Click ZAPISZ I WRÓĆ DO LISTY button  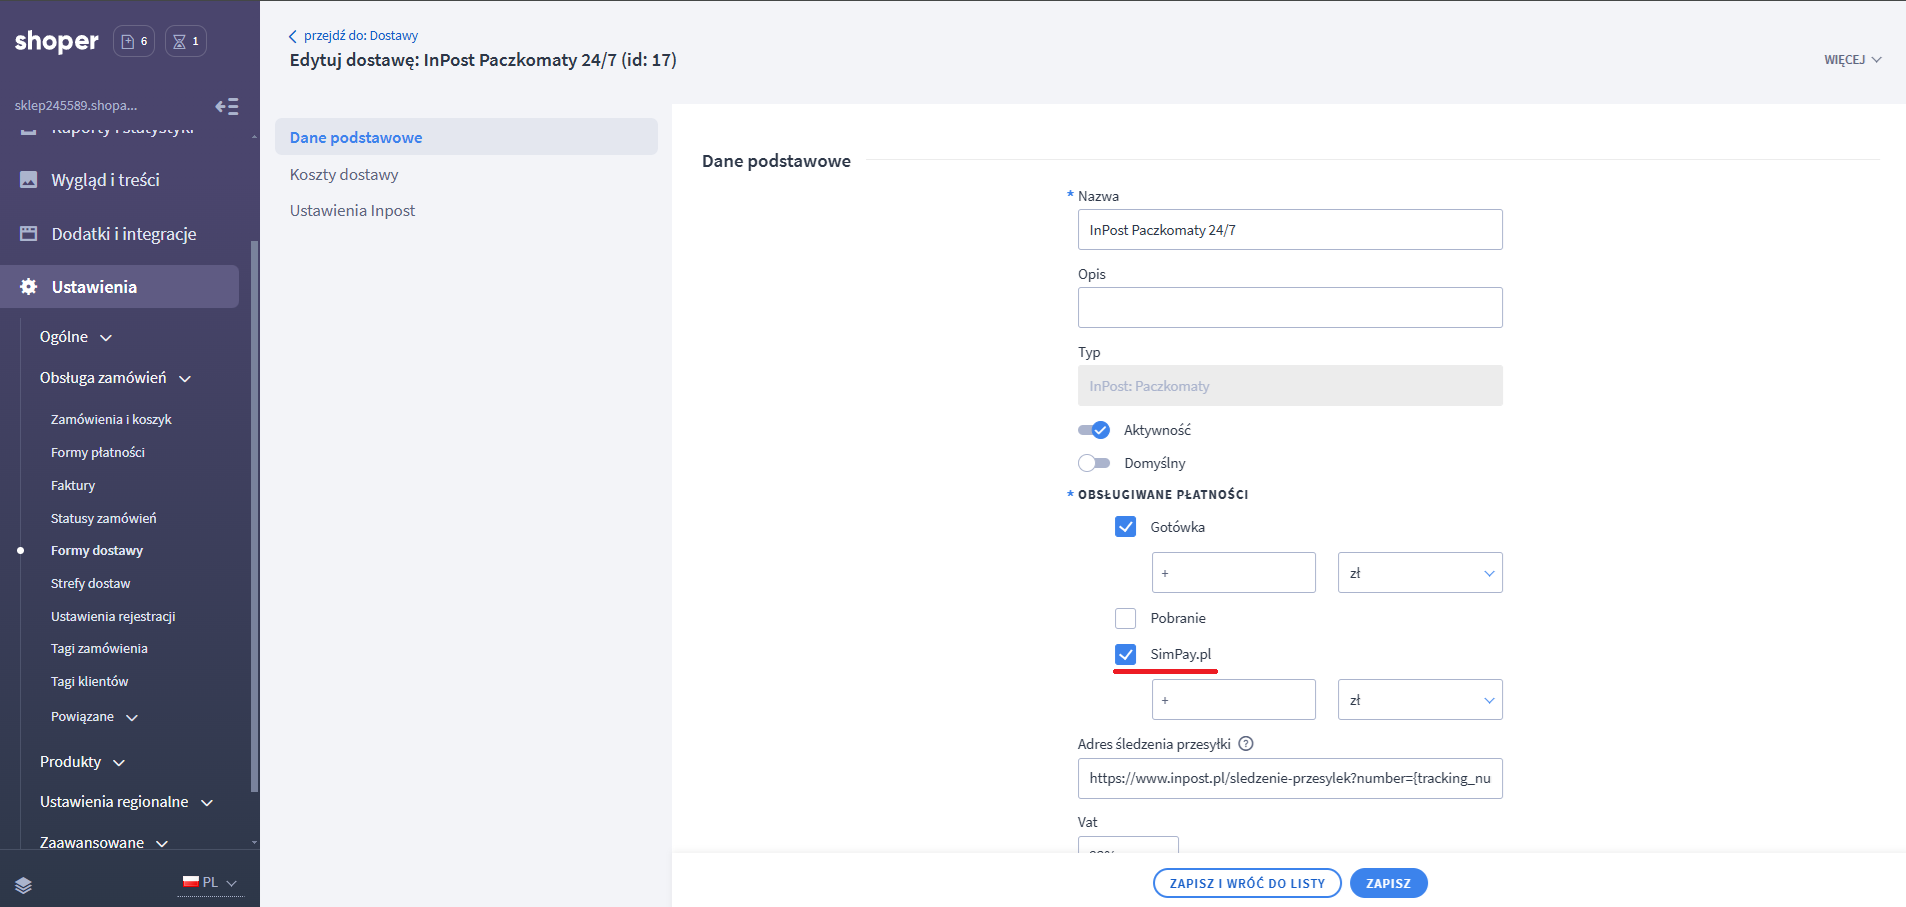click(1247, 883)
